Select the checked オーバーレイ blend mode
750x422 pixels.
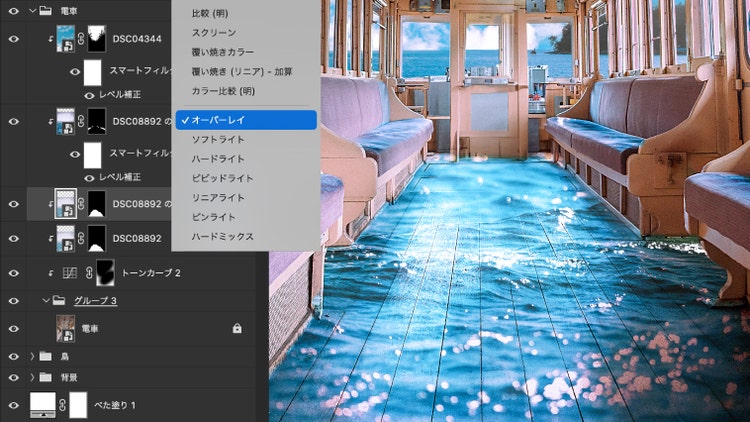tap(246, 120)
